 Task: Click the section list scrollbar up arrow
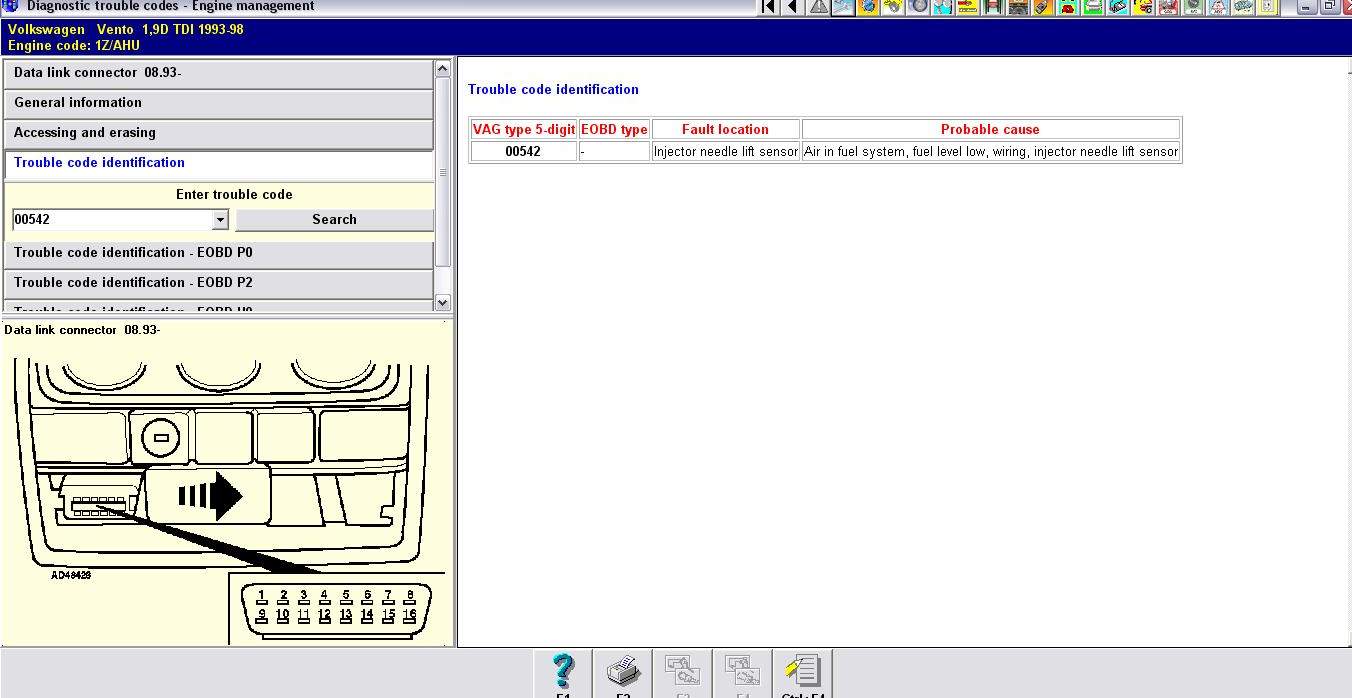[443, 69]
